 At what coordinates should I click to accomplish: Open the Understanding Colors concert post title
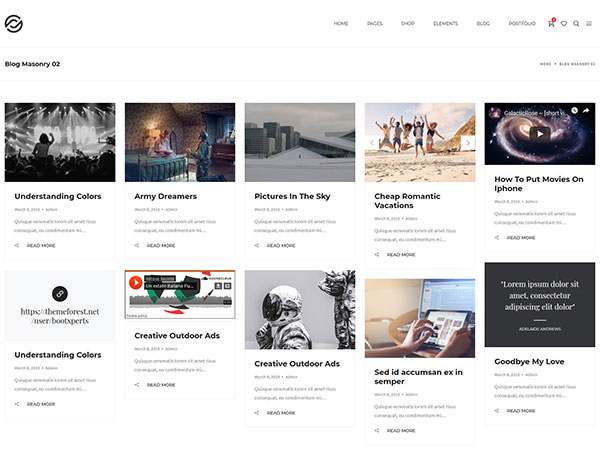[x=58, y=196]
